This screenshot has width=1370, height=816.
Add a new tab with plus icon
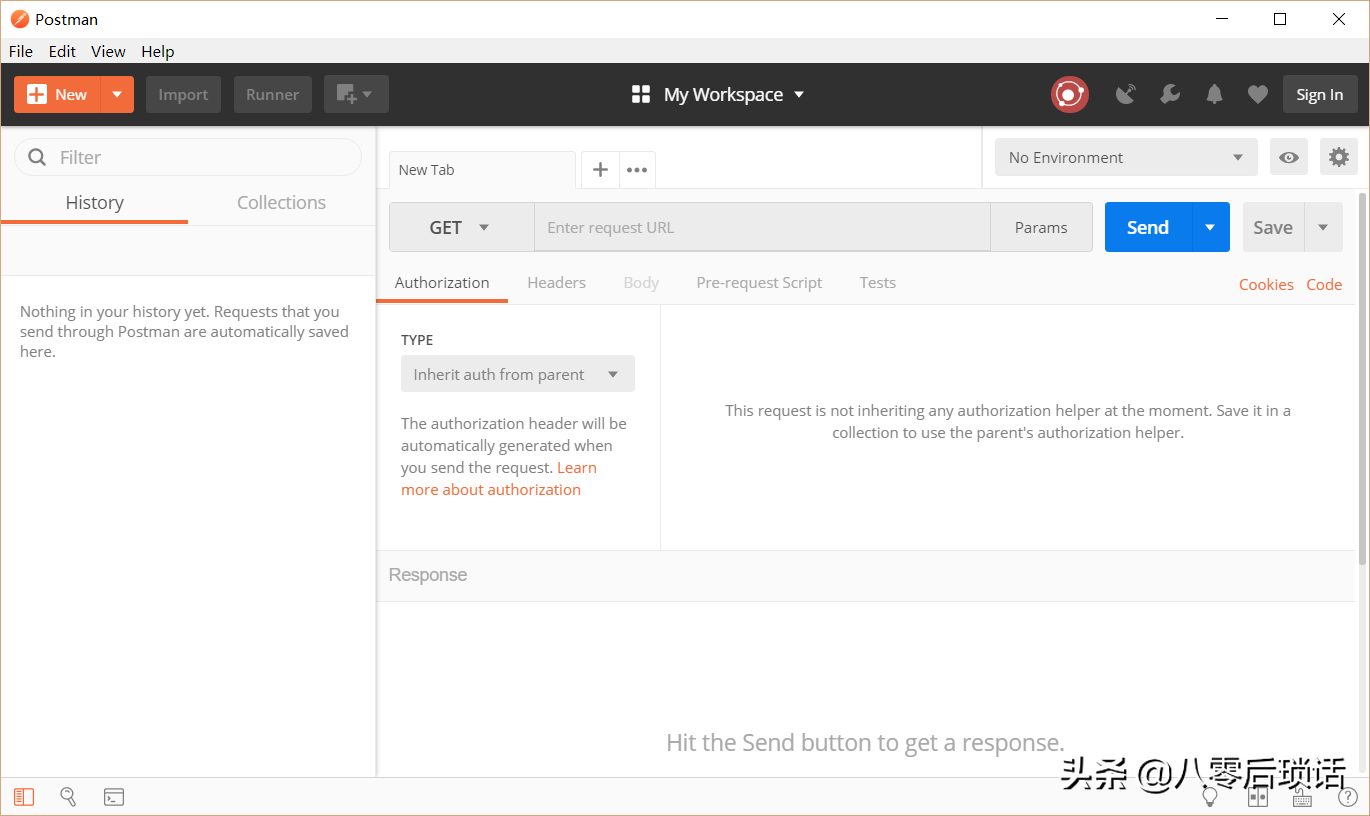600,170
